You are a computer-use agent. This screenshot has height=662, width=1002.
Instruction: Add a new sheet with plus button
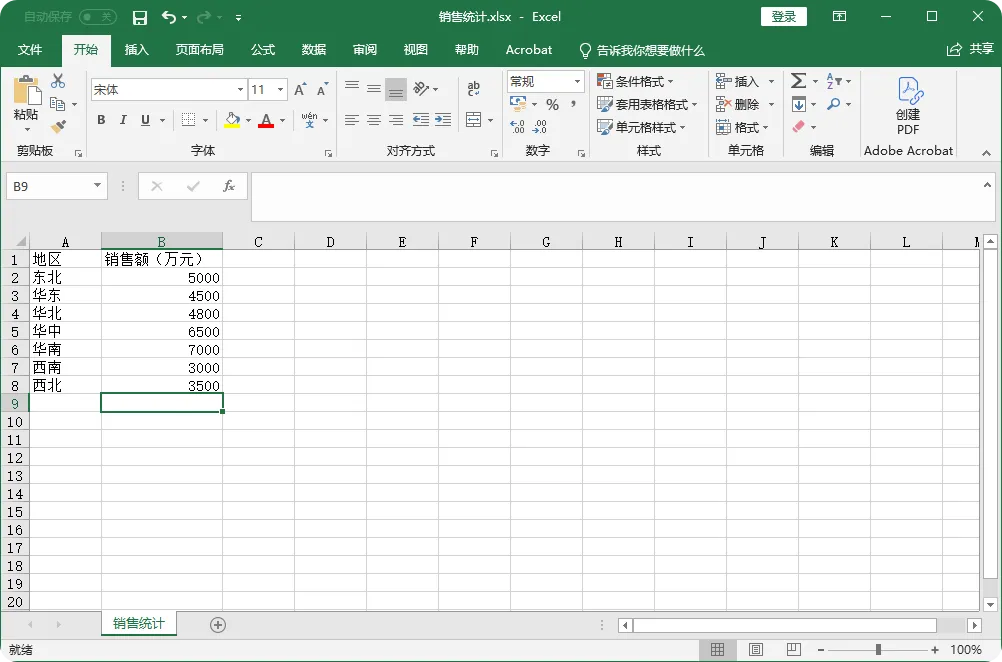tap(218, 625)
